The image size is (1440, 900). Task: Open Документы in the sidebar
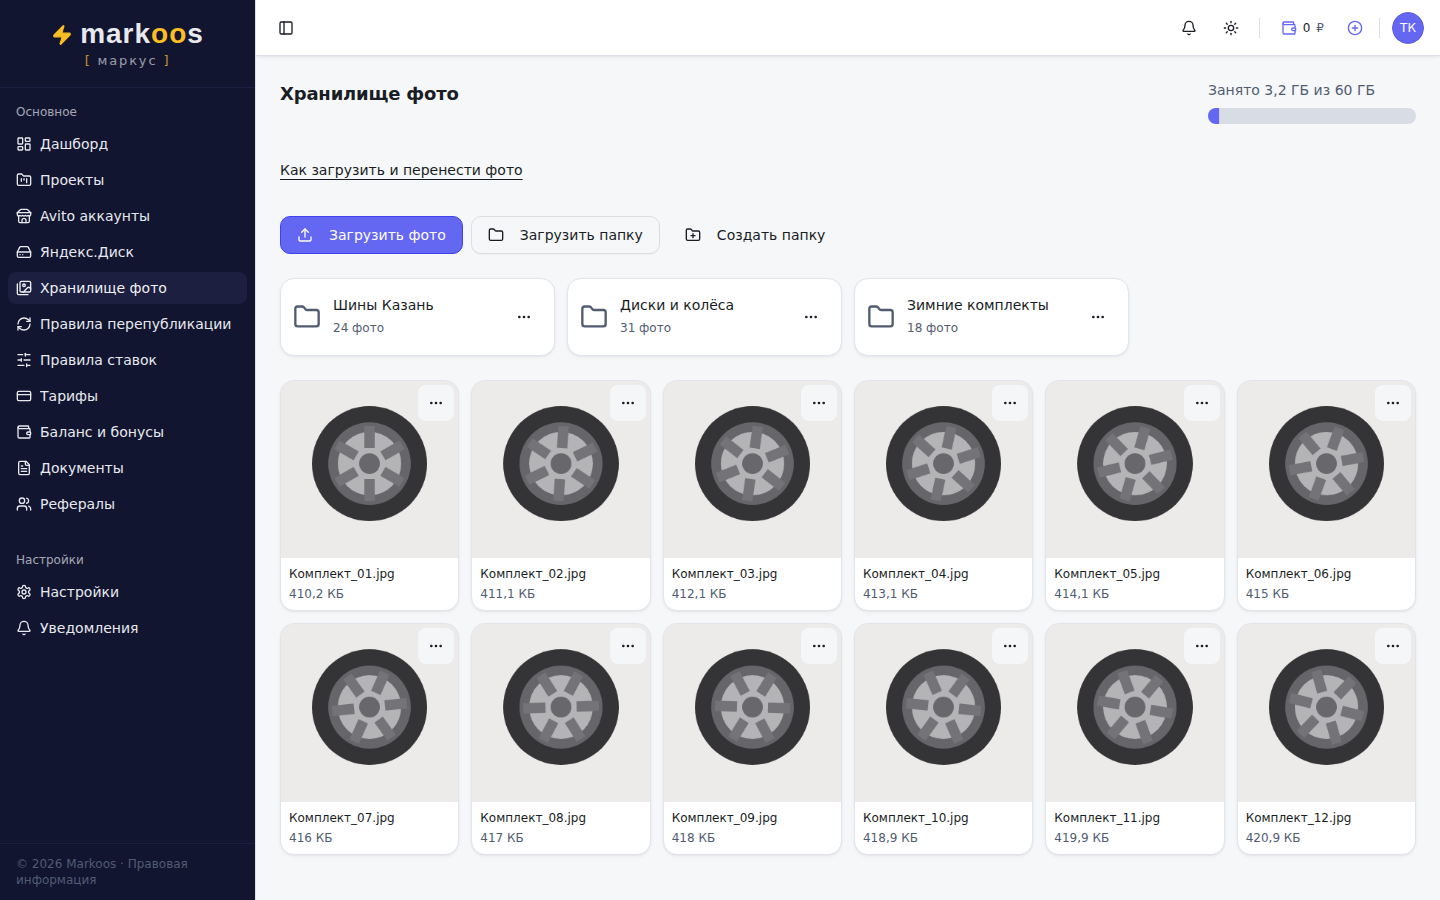coord(127,468)
